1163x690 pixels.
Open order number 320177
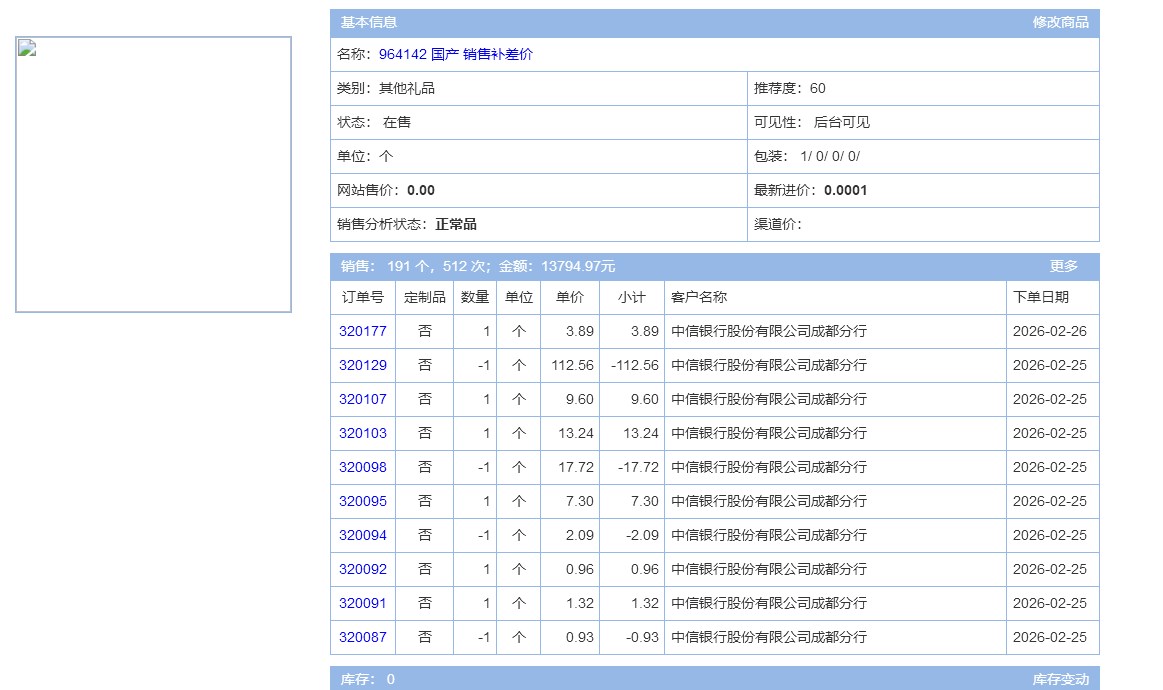[362, 331]
